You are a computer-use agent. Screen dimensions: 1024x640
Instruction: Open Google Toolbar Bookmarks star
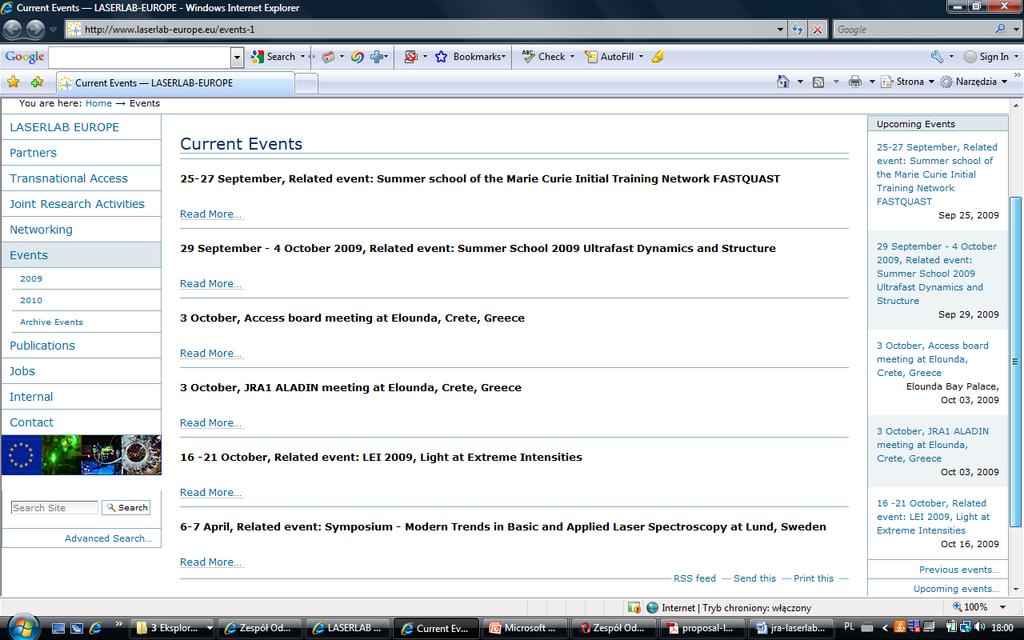pyautogui.click(x=441, y=57)
